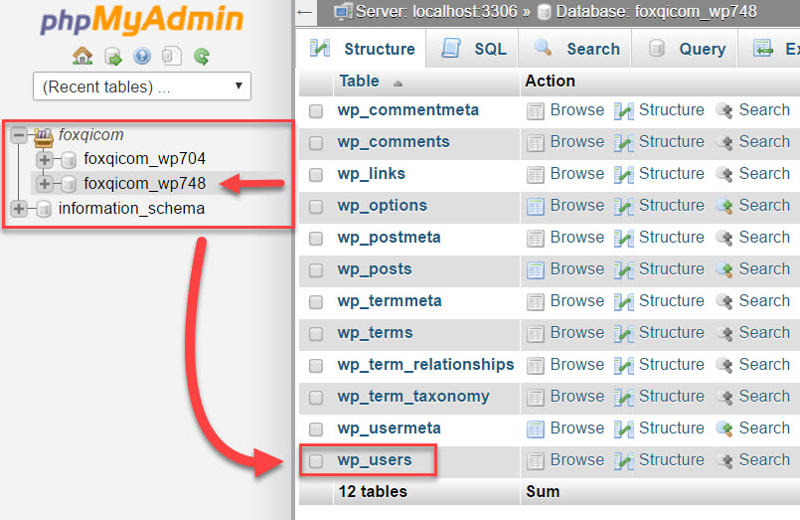Click the collapse panel left arrow icon
The height and width of the screenshot is (520, 800).
tap(305, 12)
